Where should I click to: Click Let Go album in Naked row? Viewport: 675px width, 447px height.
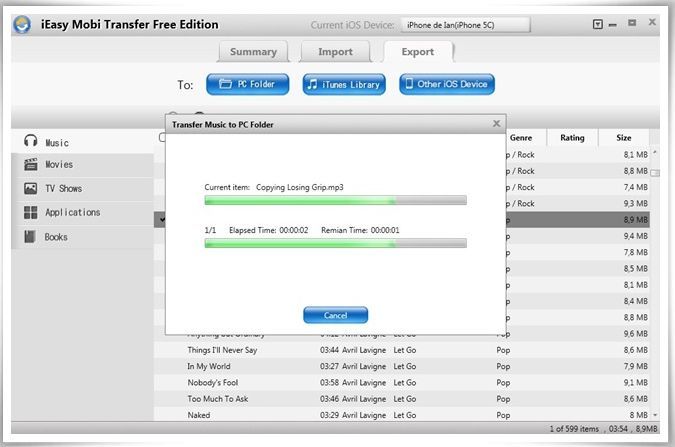click(405, 416)
